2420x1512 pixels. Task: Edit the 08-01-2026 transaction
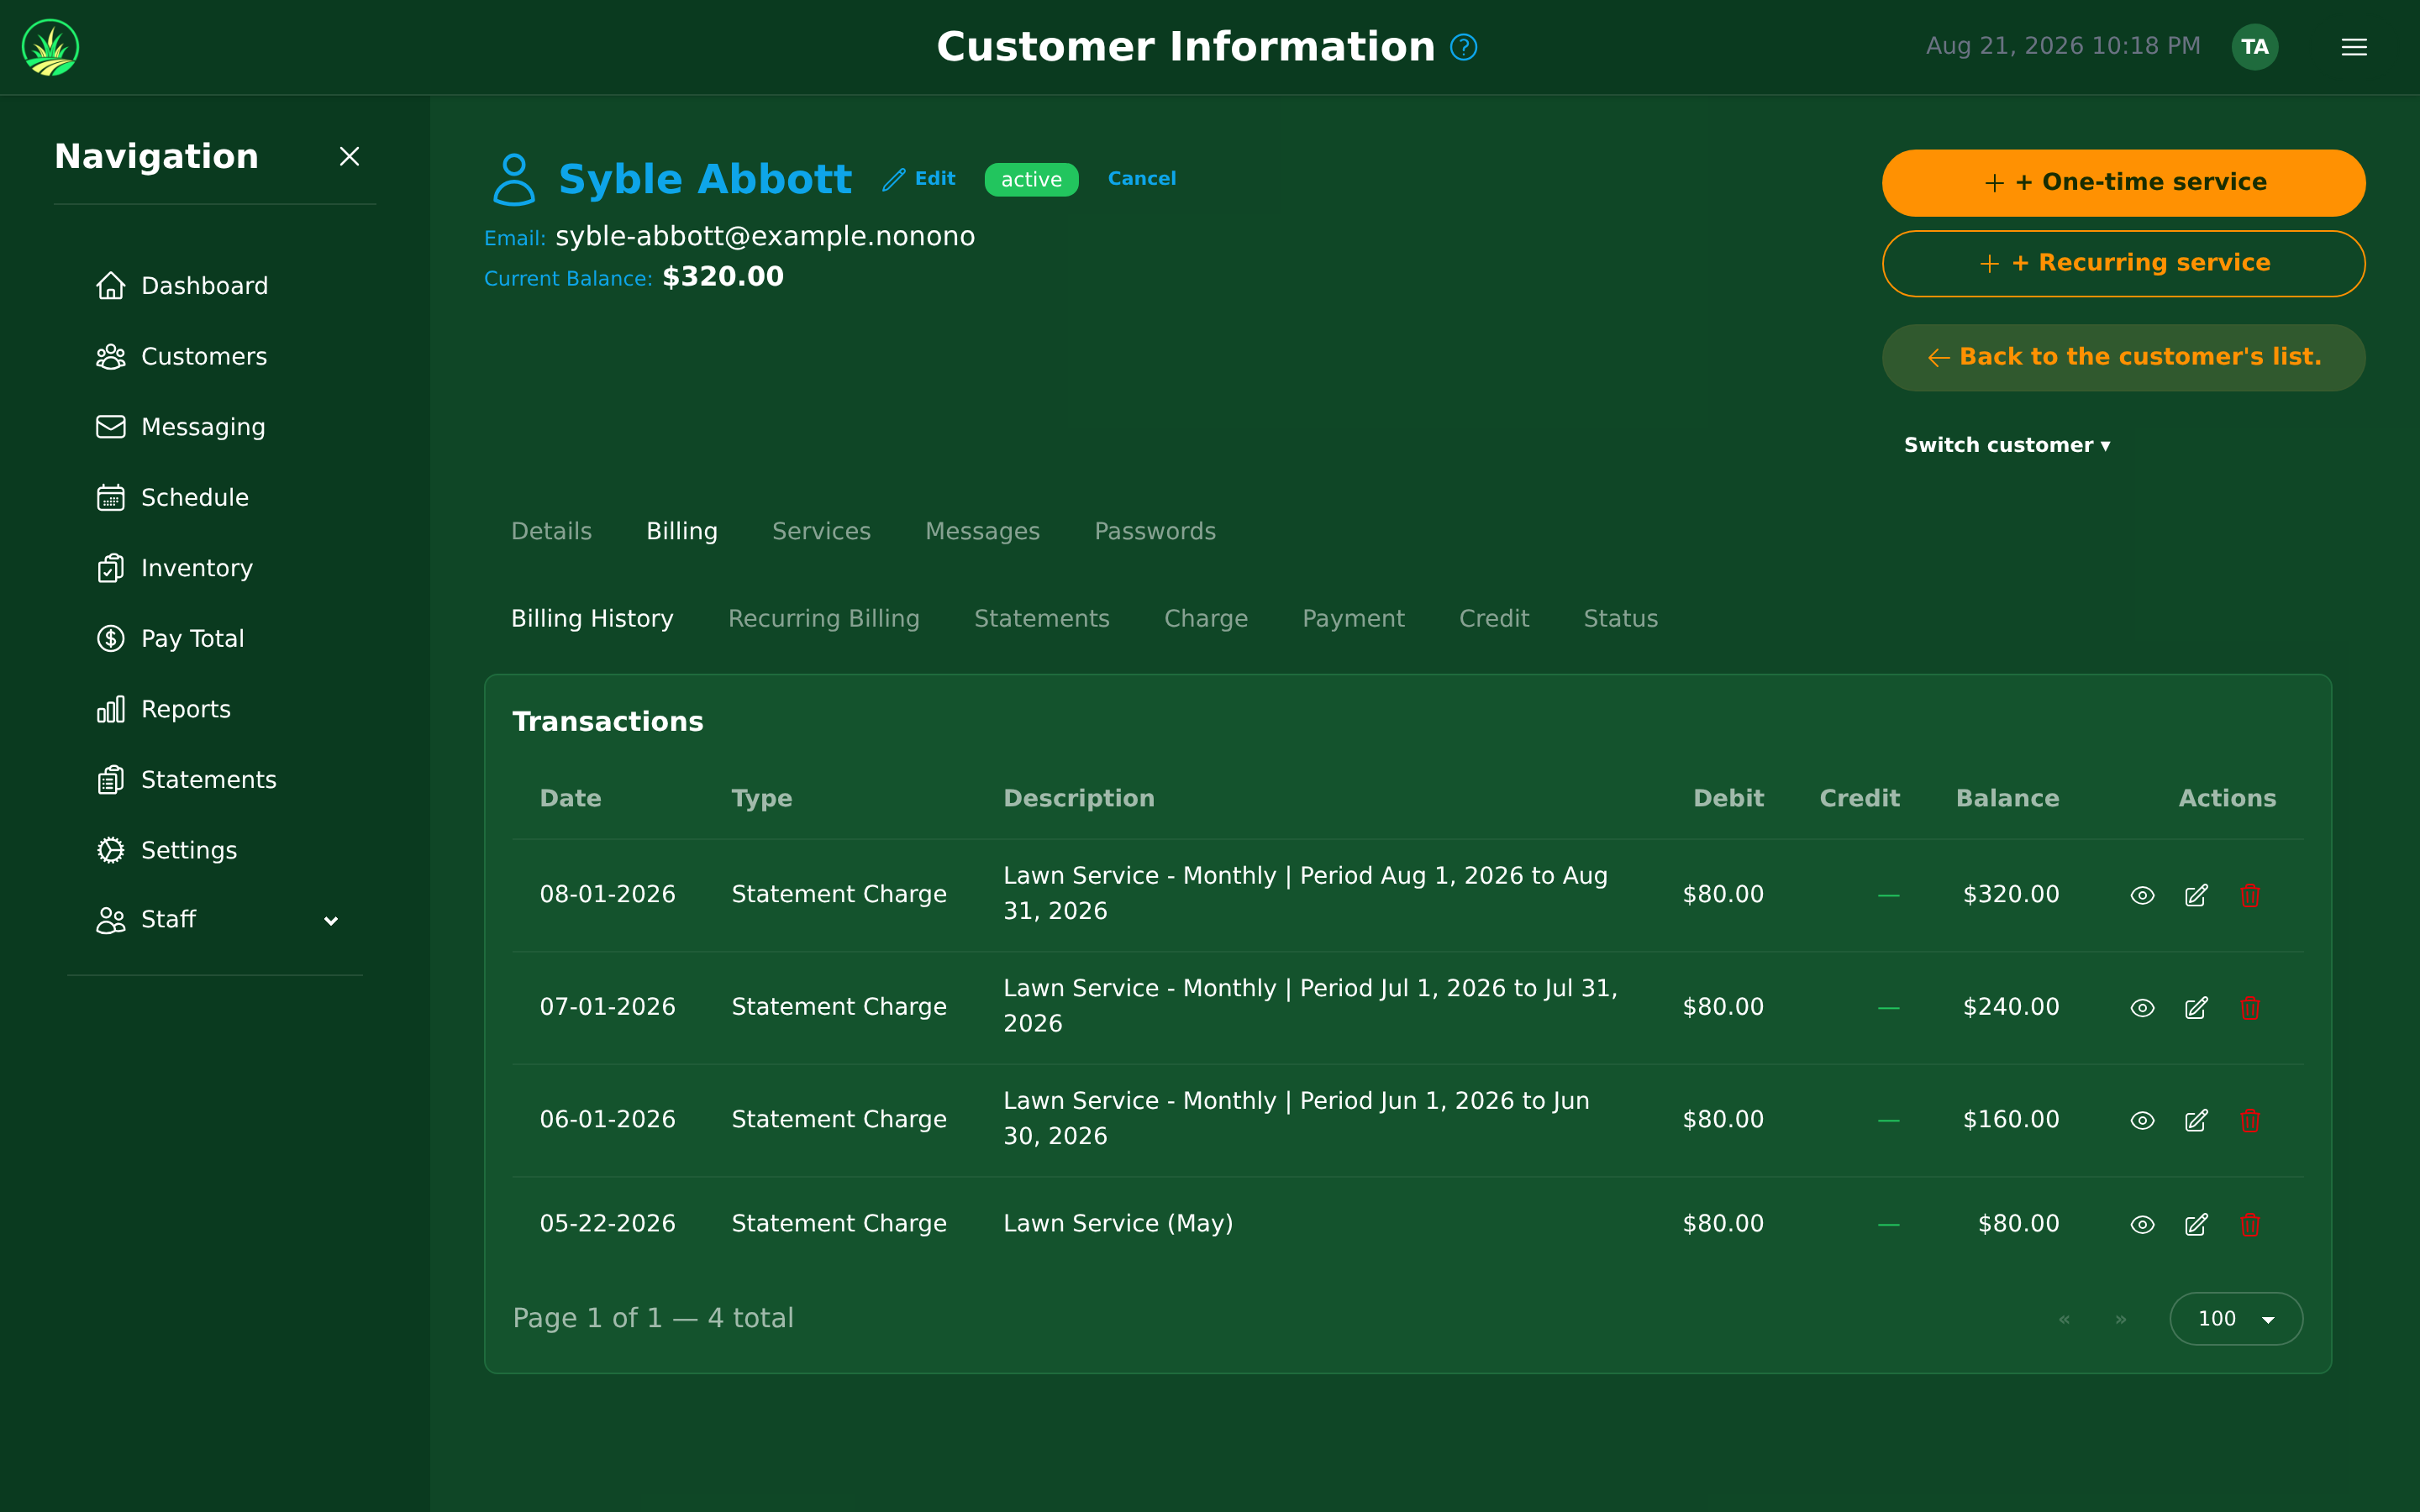point(2196,895)
